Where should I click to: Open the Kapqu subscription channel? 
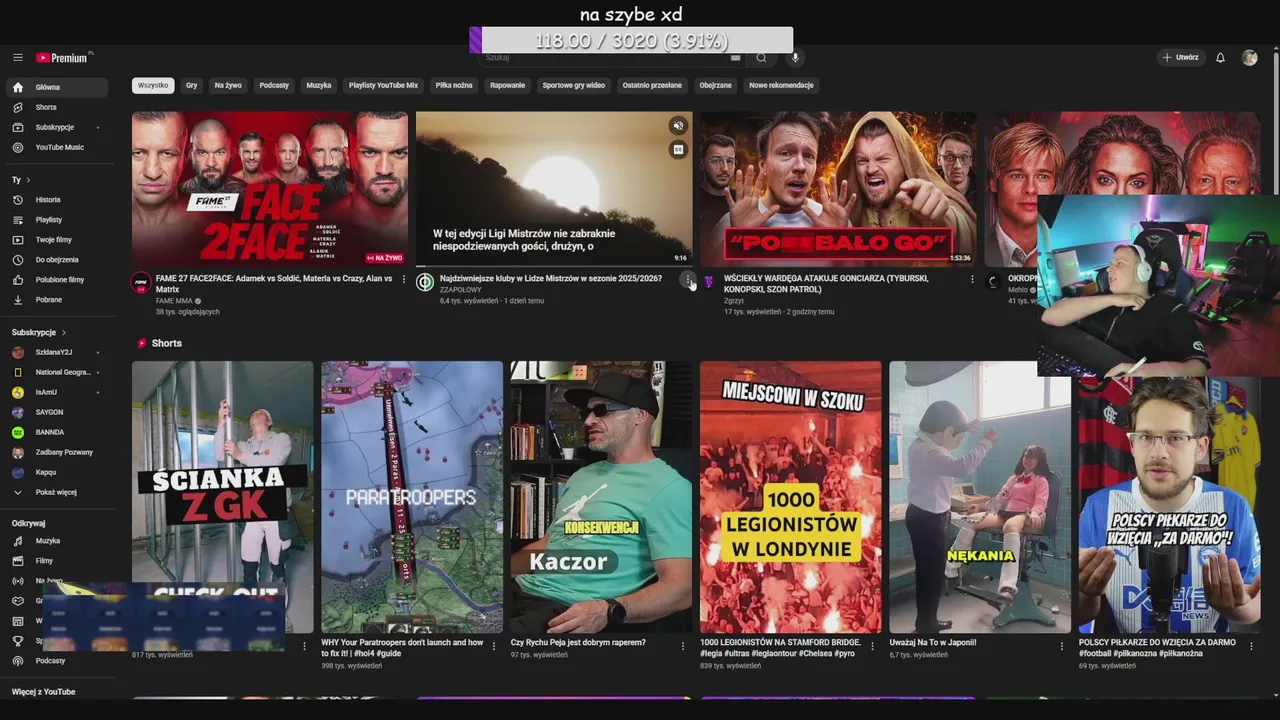[56, 472]
